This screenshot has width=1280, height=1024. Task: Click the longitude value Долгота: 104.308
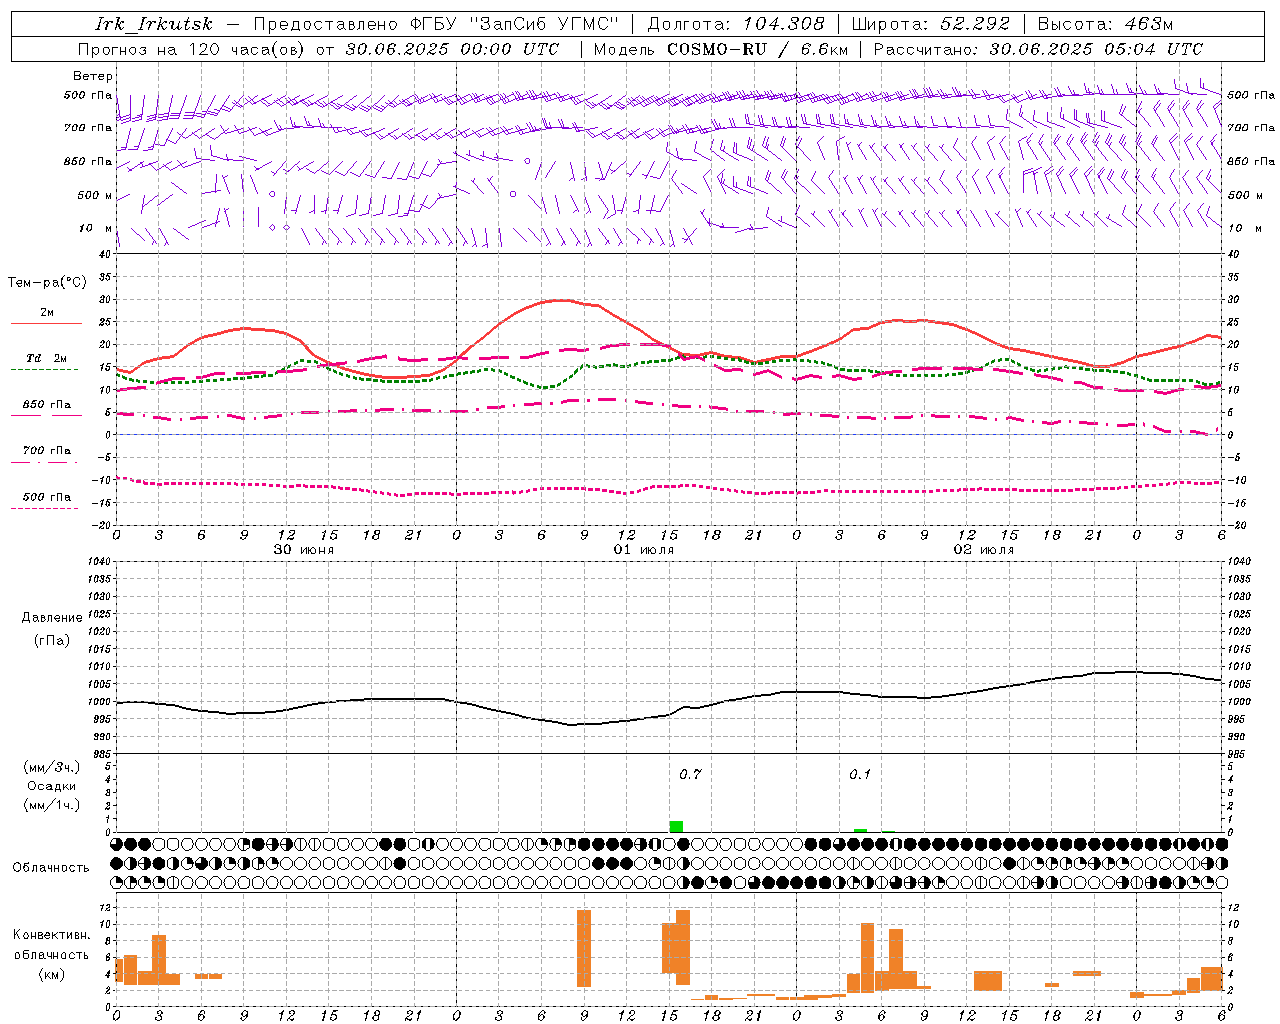tap(736, 24)
